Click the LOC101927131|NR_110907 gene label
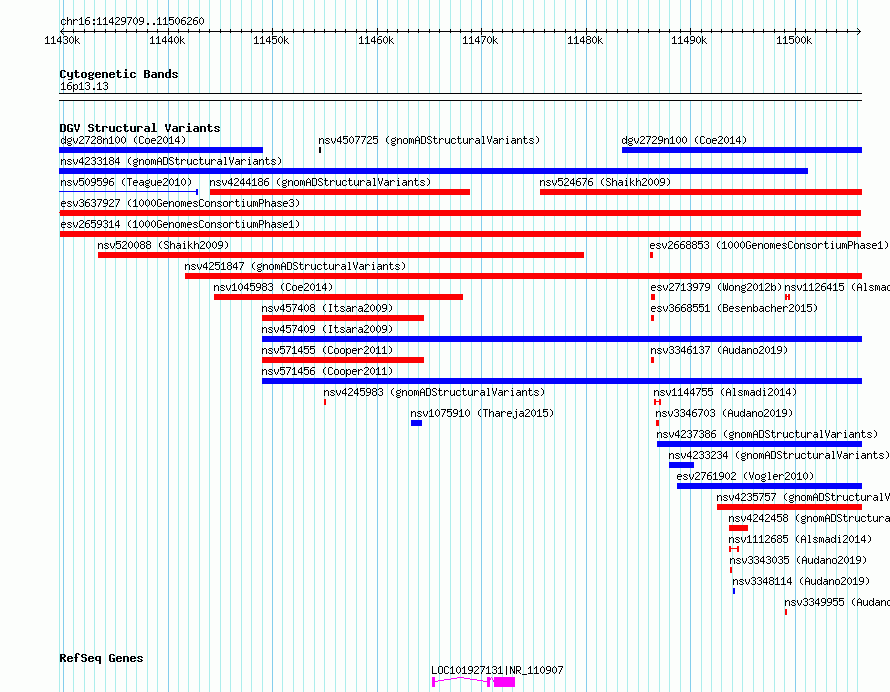The image size is (890, 692). (497, 670)
